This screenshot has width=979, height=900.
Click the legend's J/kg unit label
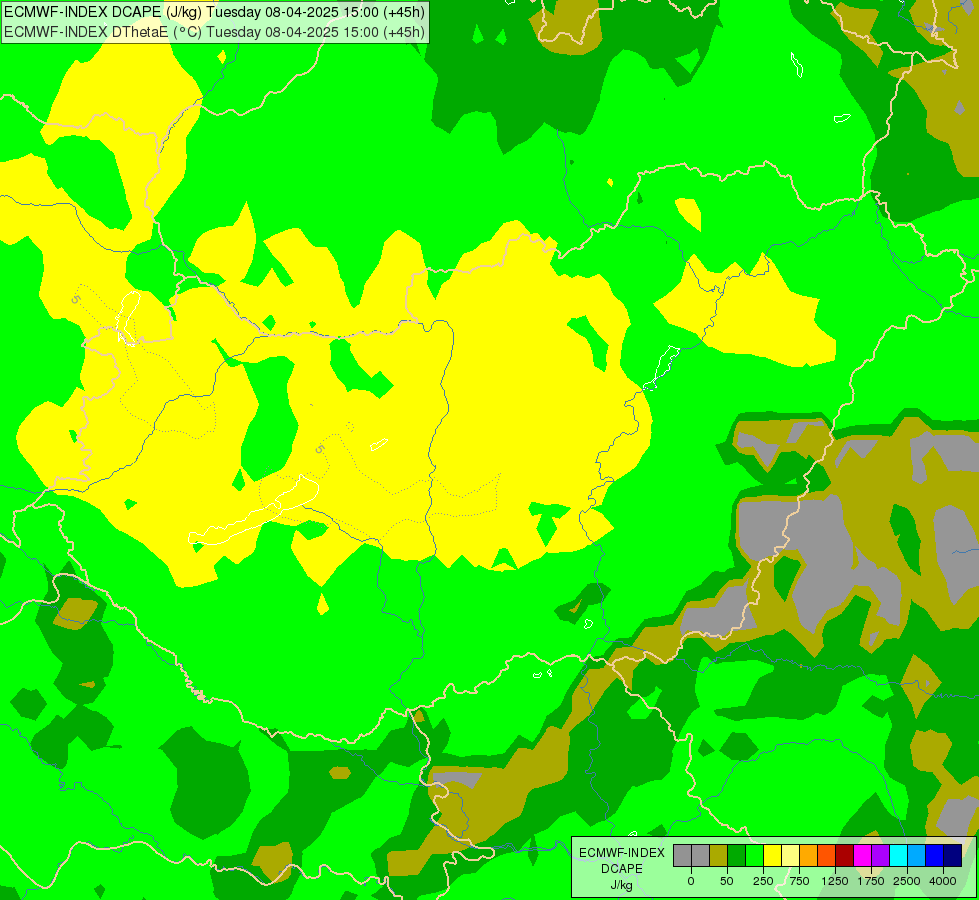pos(621,886)
